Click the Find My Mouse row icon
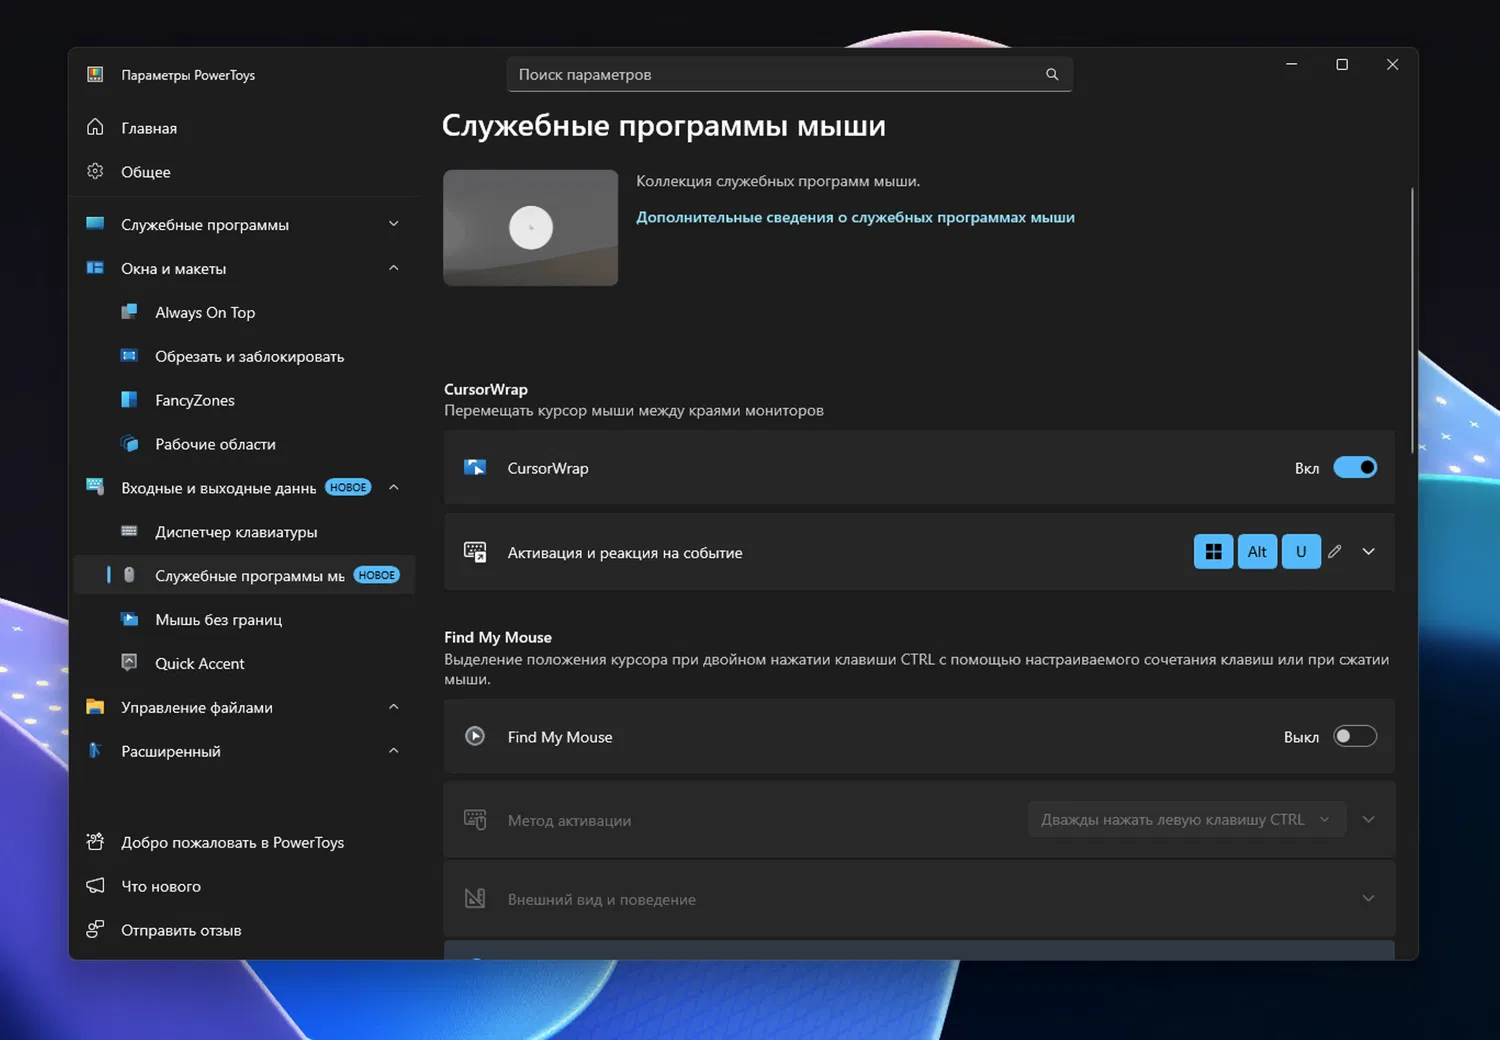This screenshot has width=1500, height=1040. tap(475, 736)
